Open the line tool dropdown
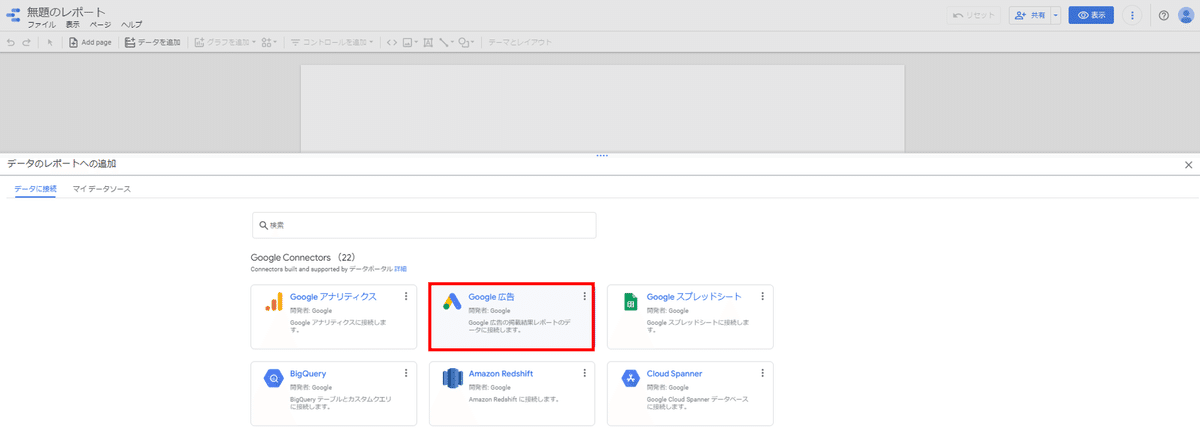Image resolution: width=1200 pixels, height=433 pixels. click(446, 42)
